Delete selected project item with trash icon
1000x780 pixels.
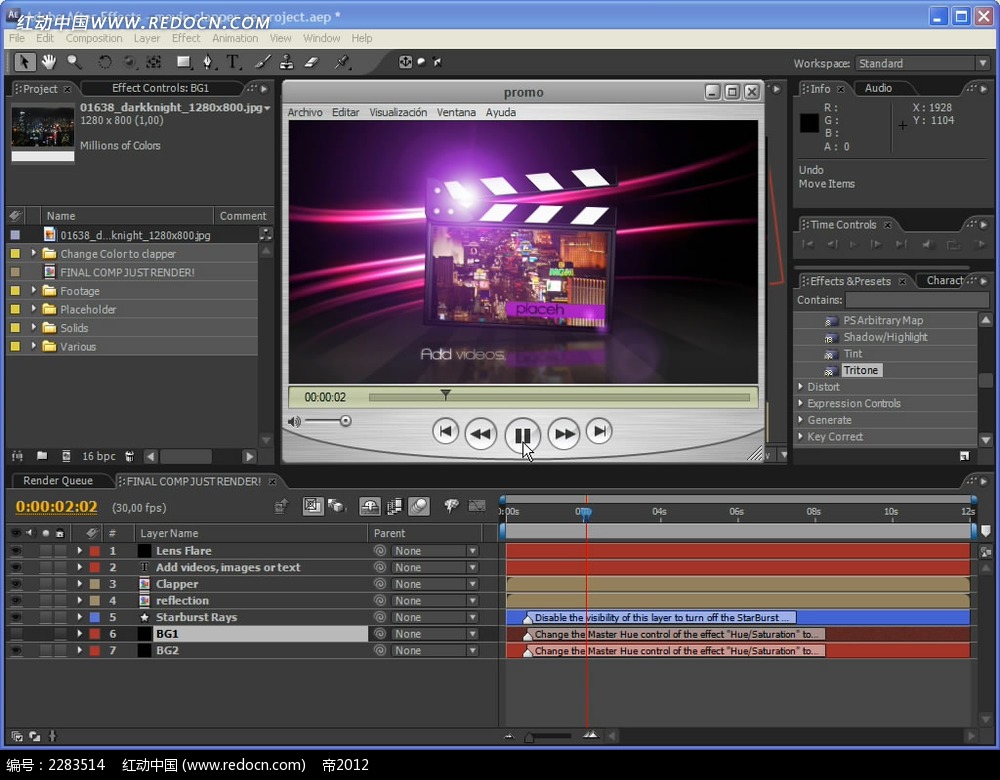tap(129, 456)
